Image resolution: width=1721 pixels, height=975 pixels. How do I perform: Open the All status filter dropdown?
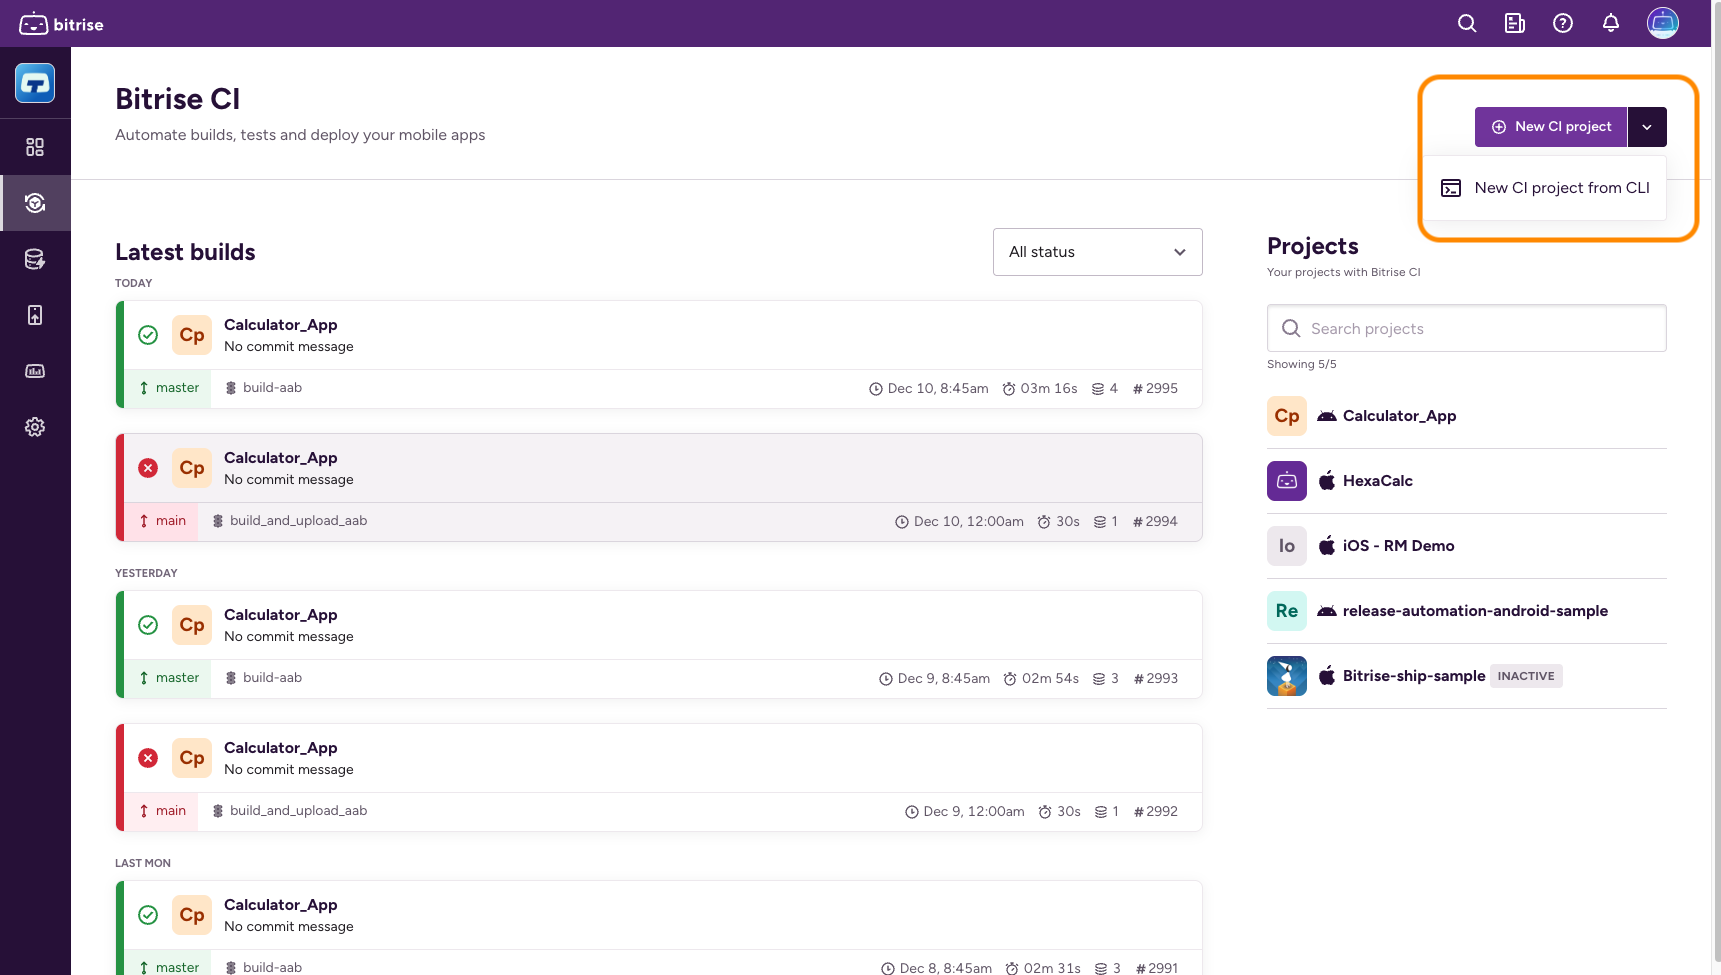(x=1097, y=251)
